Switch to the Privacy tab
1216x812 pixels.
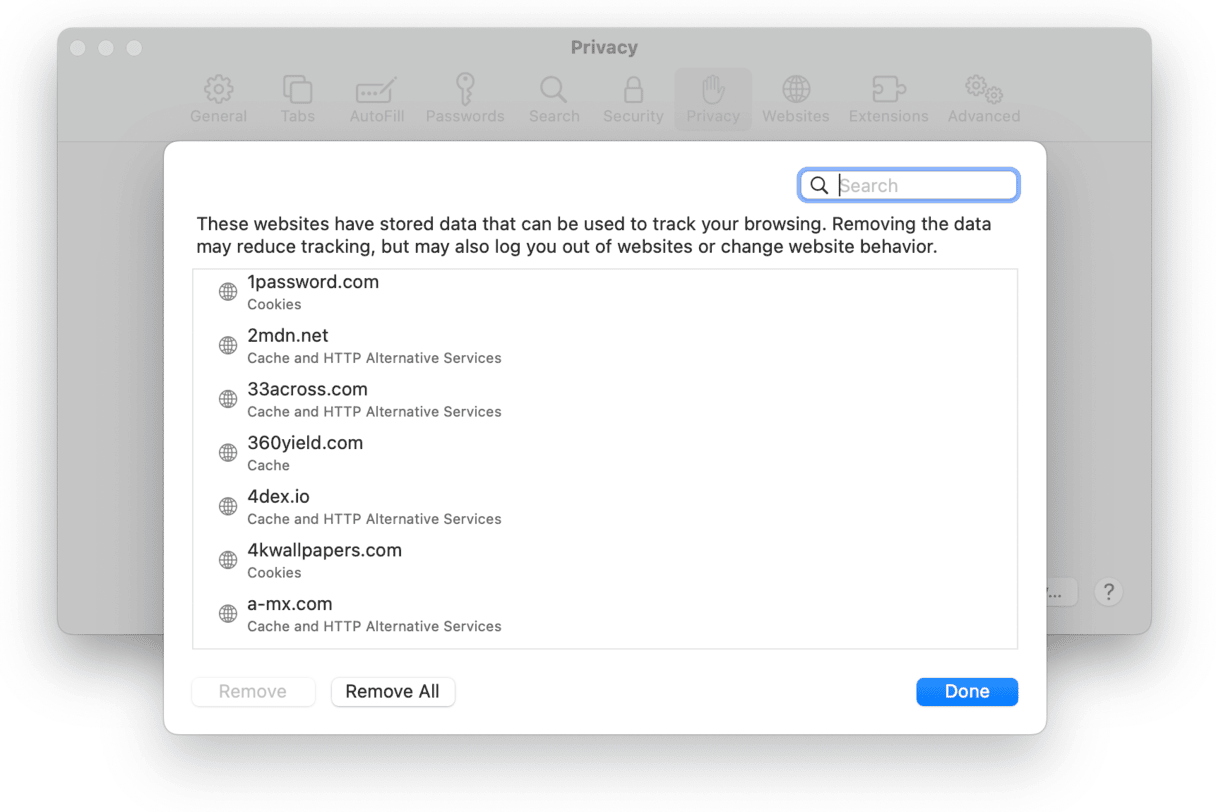click(712, 98)
